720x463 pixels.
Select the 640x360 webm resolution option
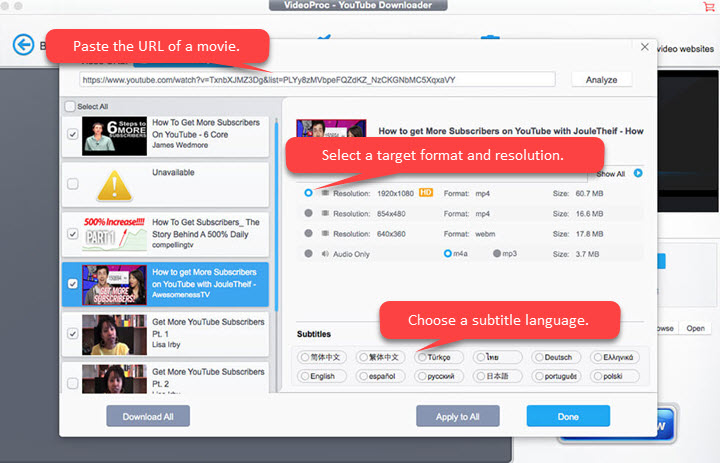[x=308, y=233]
